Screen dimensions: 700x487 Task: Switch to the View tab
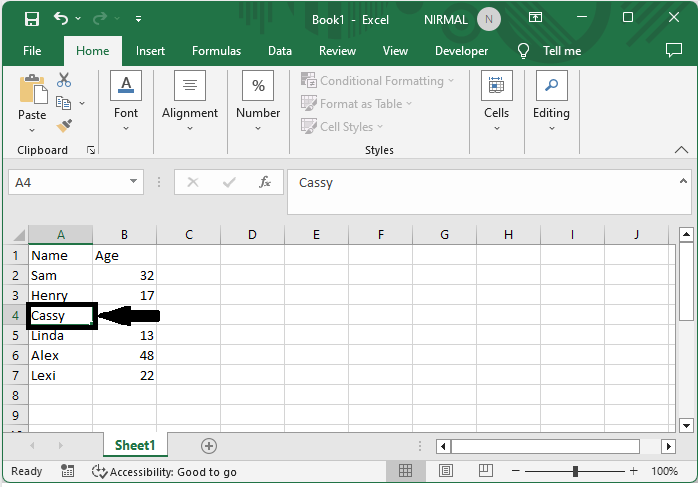click(395, 51)
